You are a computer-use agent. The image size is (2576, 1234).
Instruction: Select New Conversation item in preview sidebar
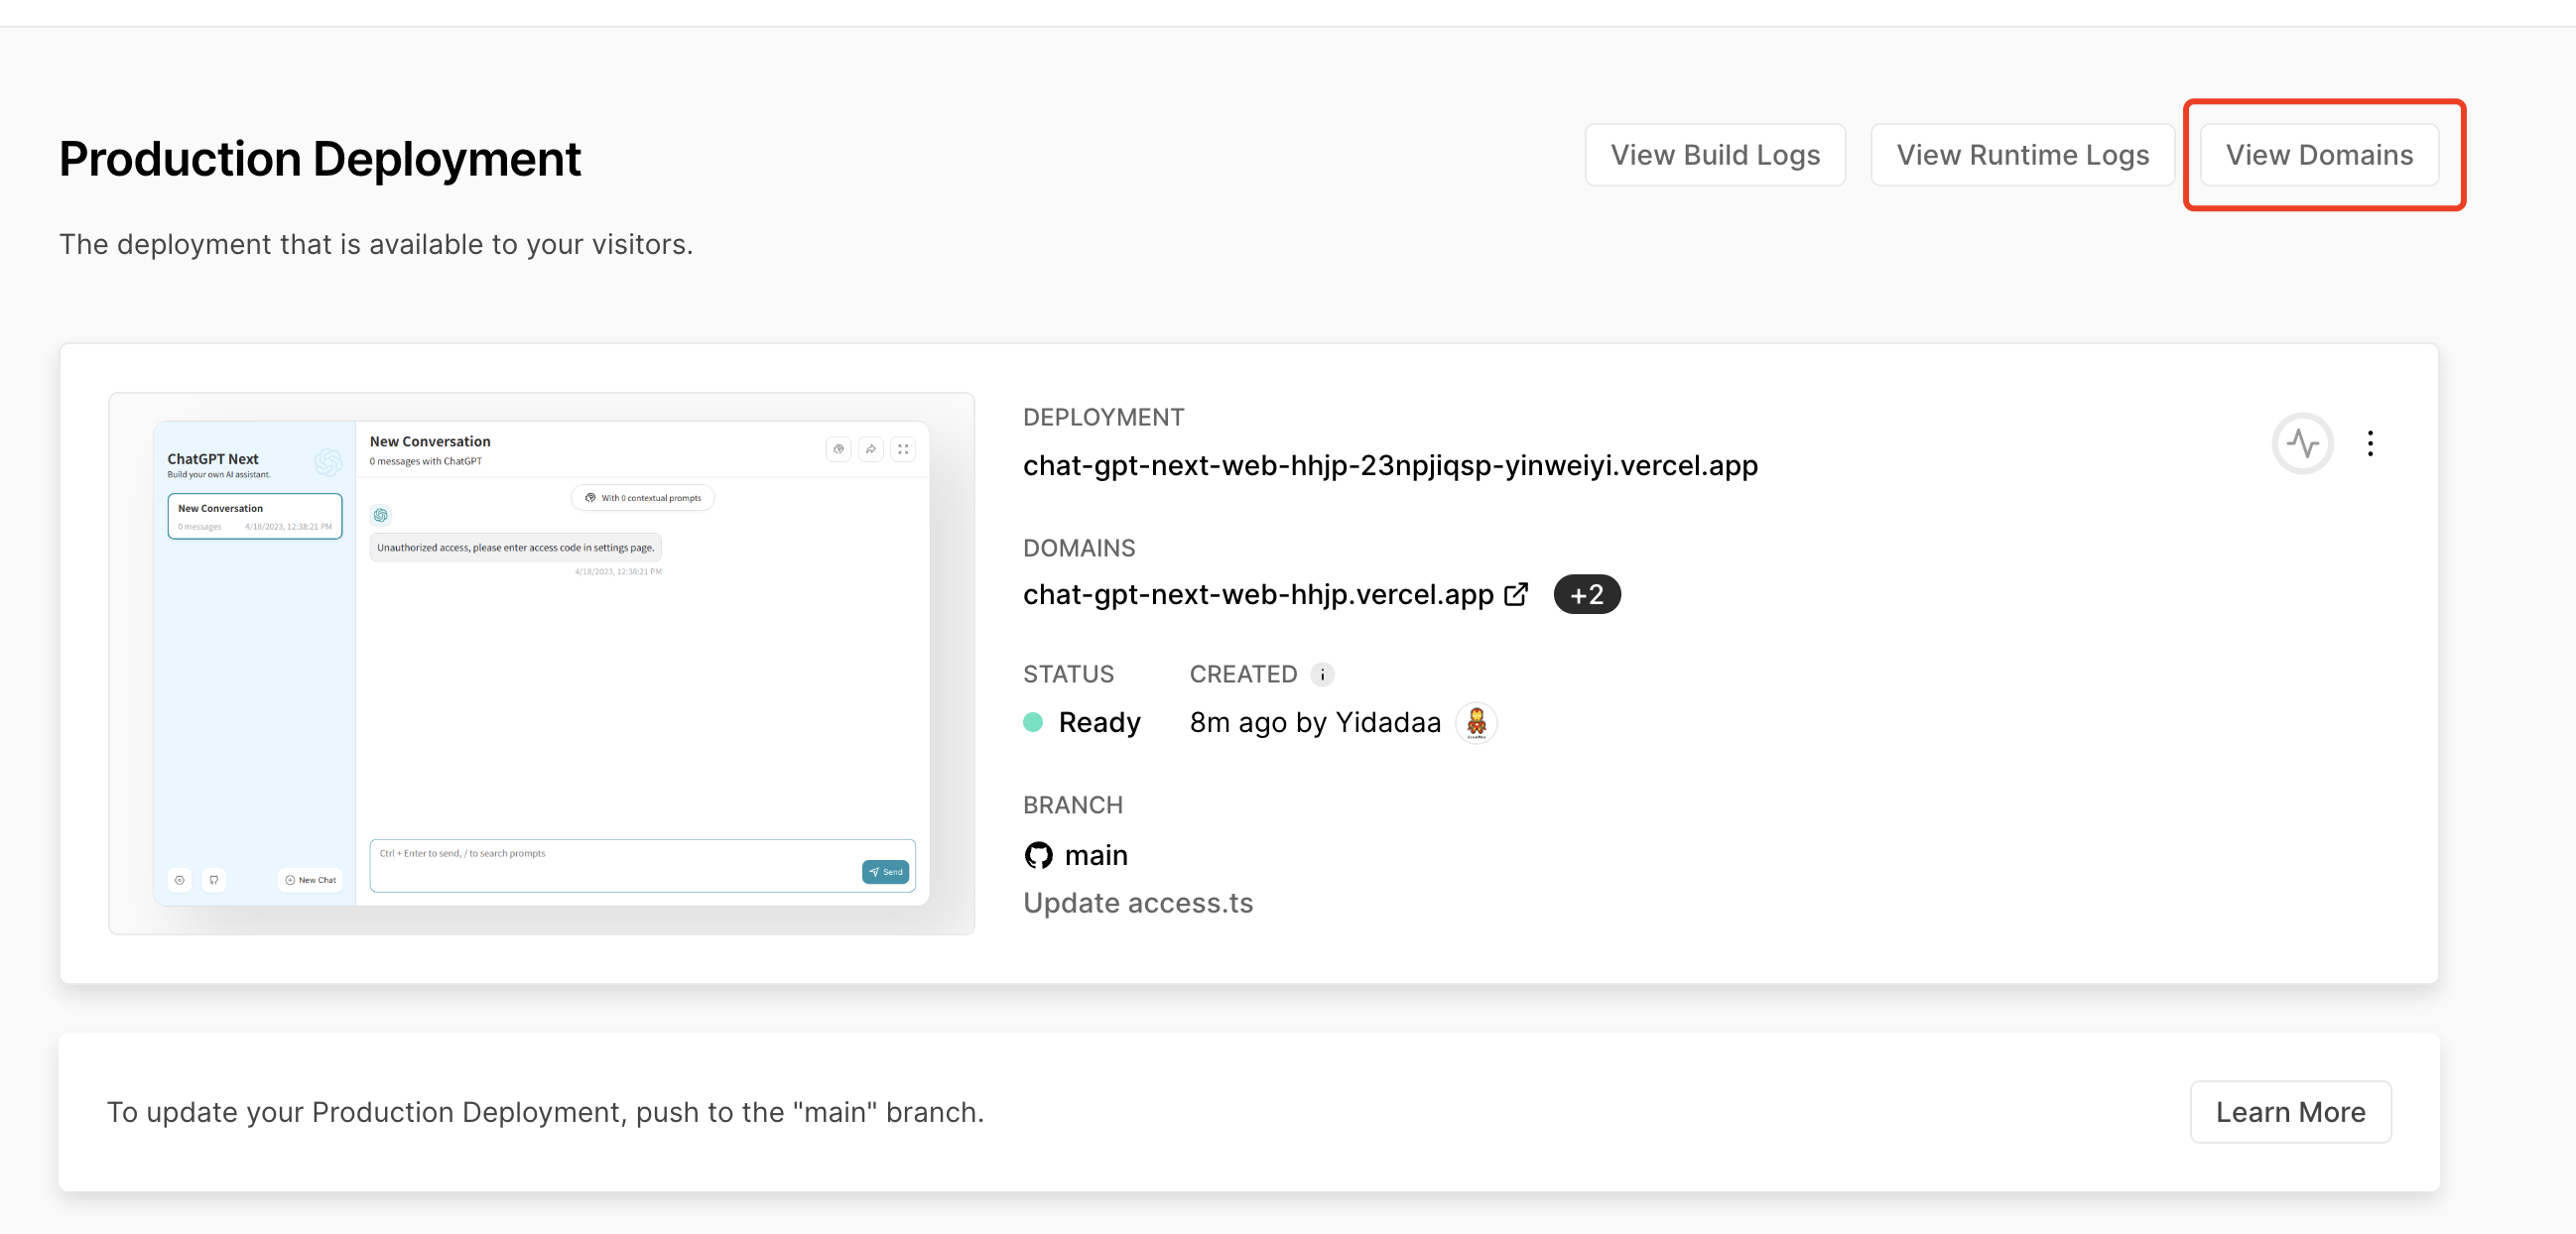[x=255, y=516]
